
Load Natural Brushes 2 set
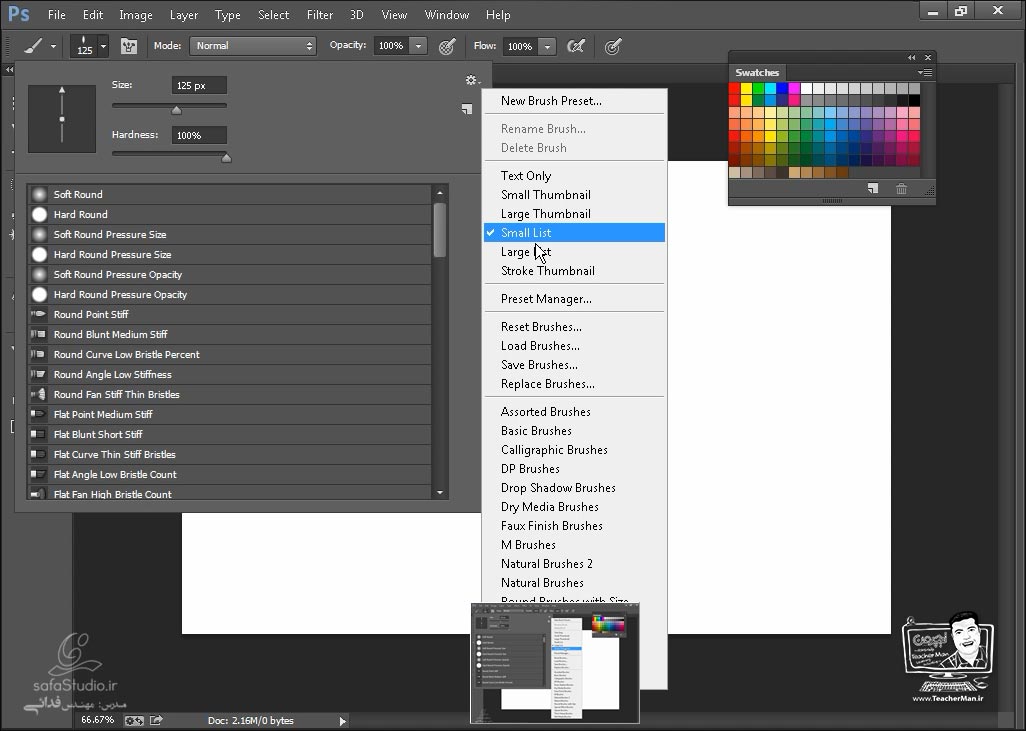[x=575, y=563]
